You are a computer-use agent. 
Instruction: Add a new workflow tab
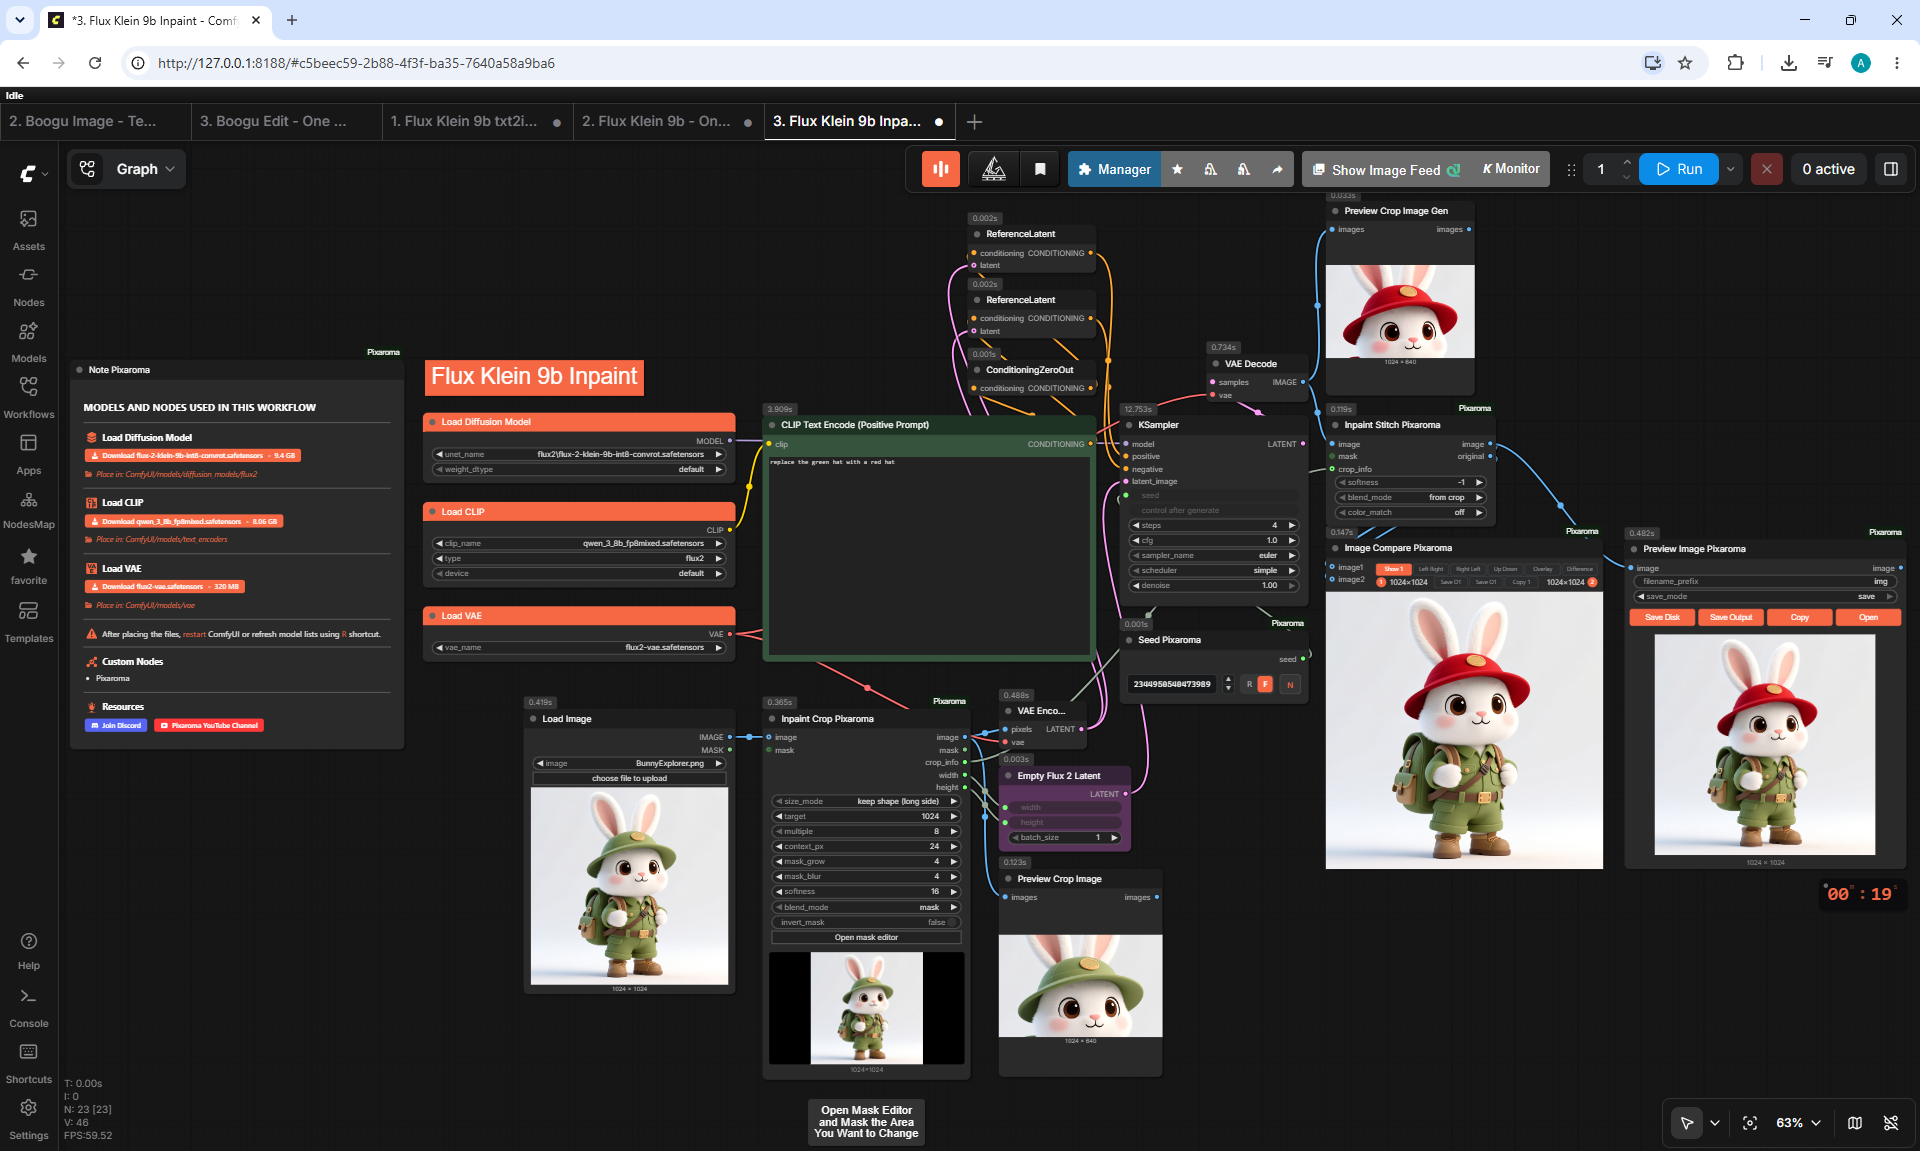coord(974,122)
